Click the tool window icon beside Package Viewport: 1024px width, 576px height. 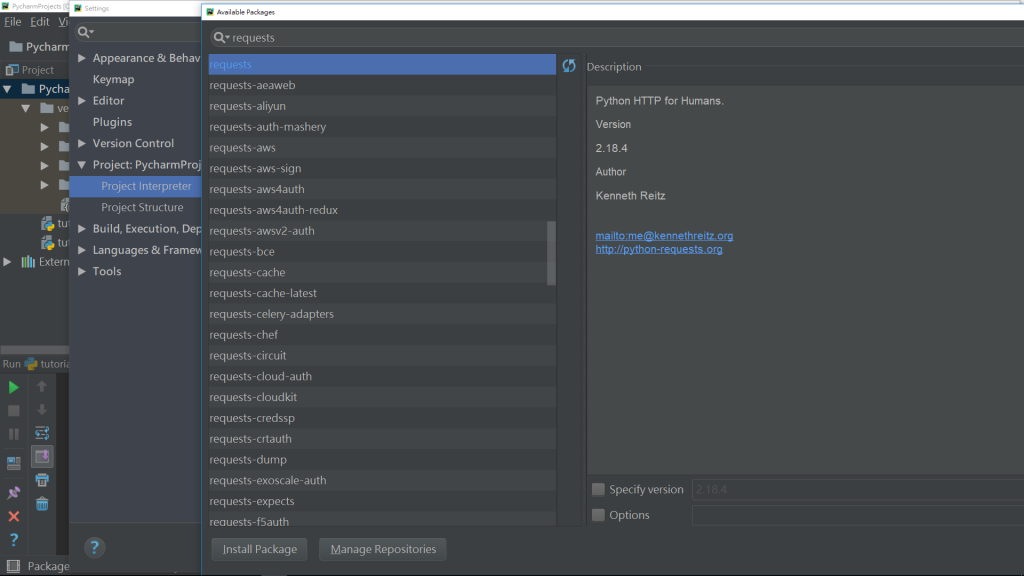[x=13, y=566]
